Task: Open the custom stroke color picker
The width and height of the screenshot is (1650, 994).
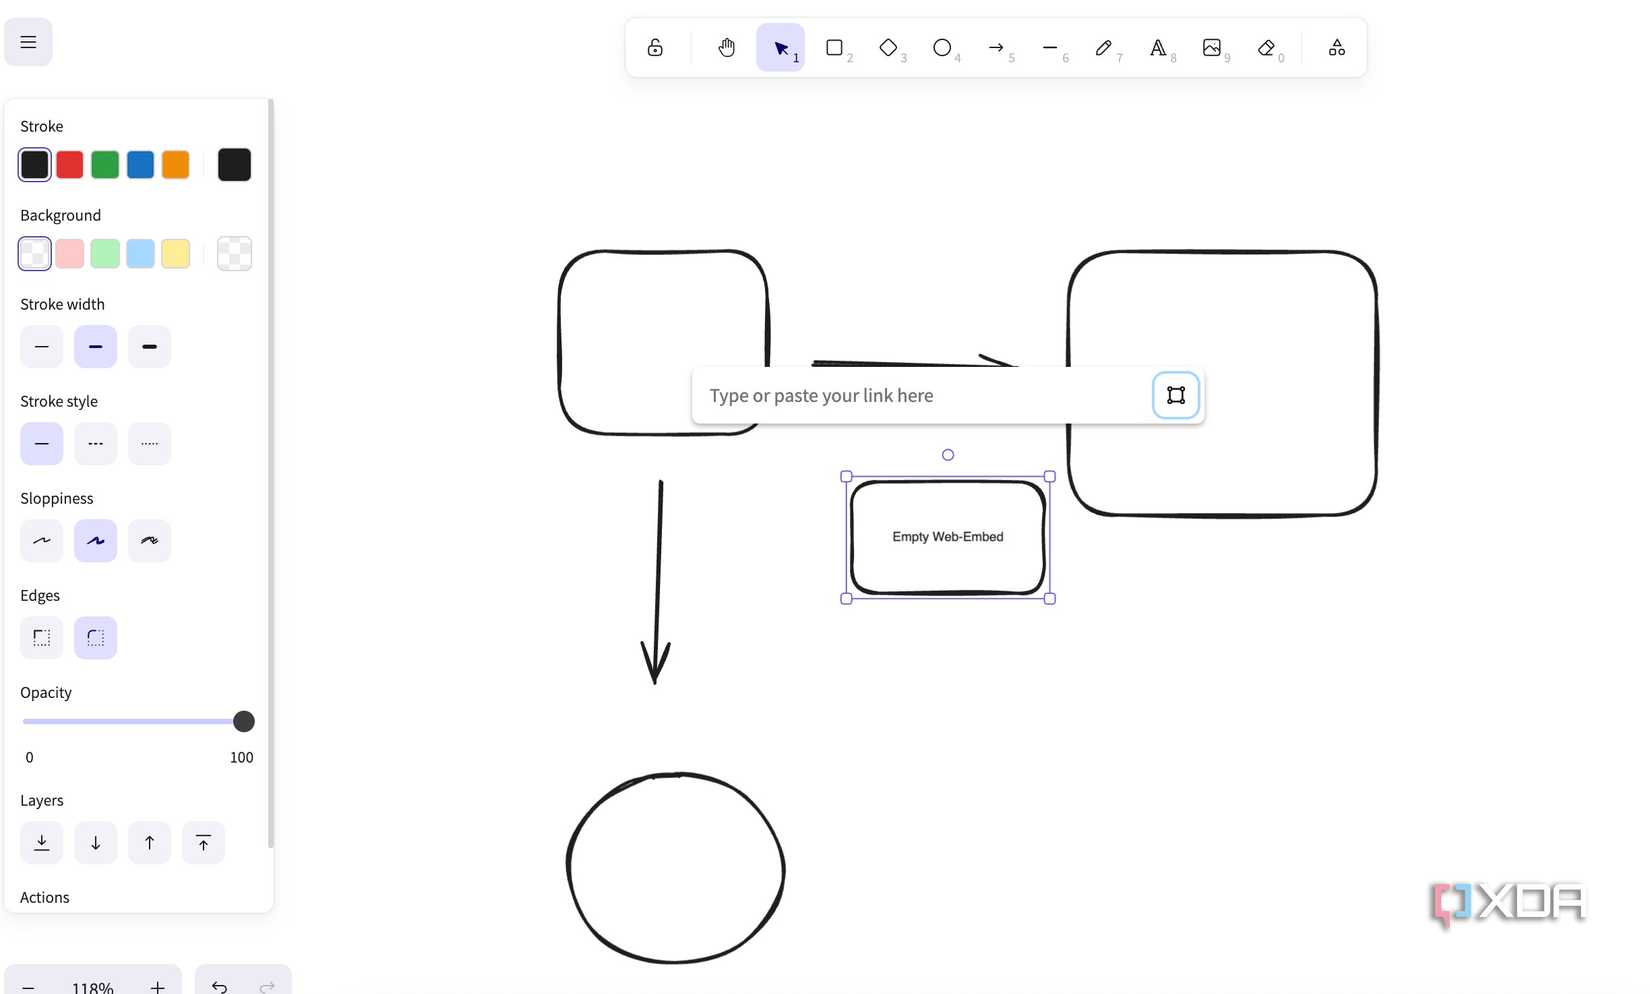Action: click(x=234, y=165)
